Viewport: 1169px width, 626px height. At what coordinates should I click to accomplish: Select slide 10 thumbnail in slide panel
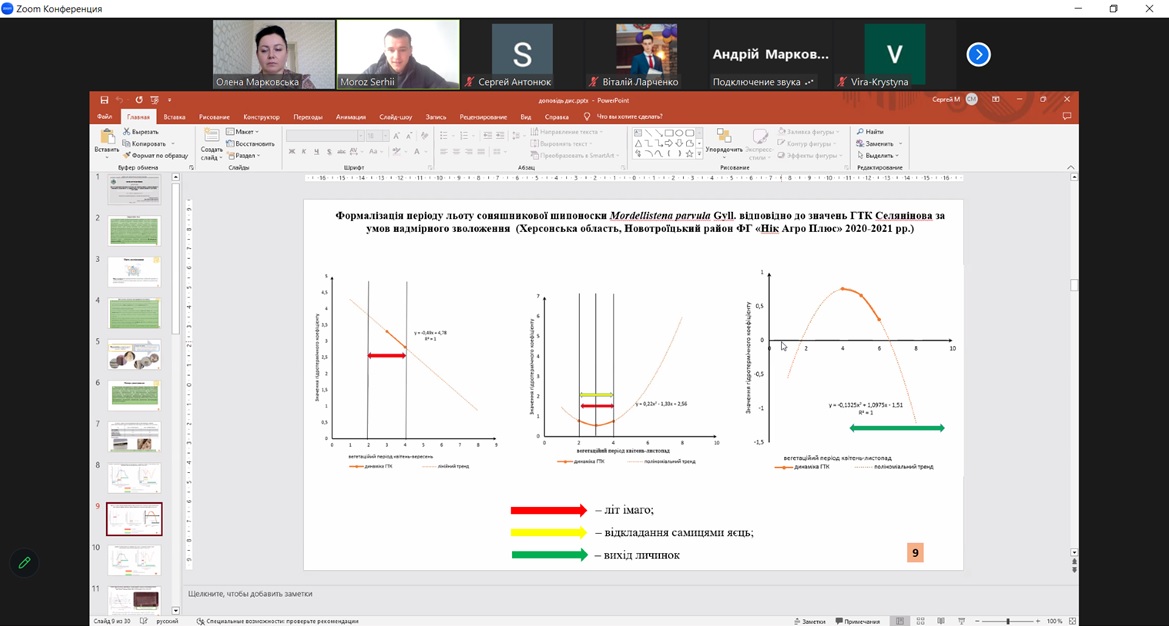(134, 560)
